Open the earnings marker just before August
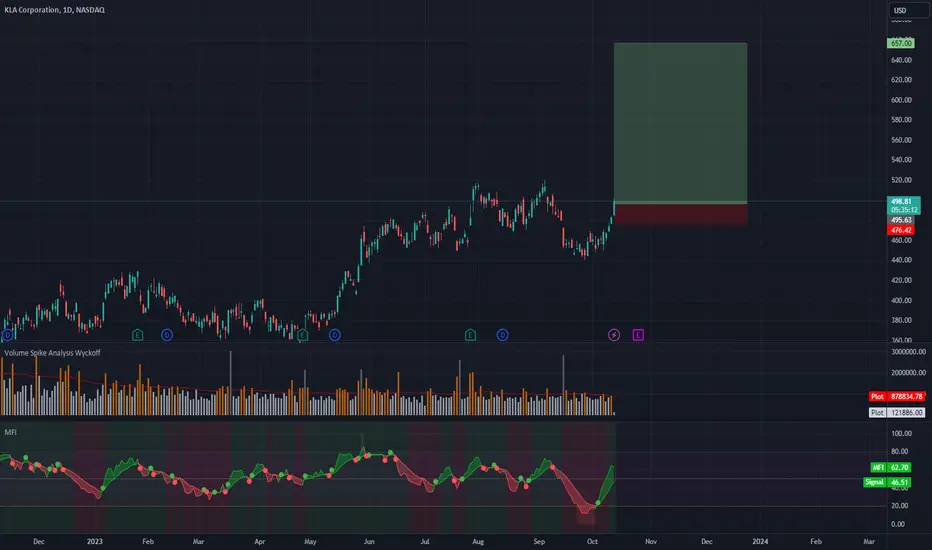932x550 pixels. pos(470,335)
